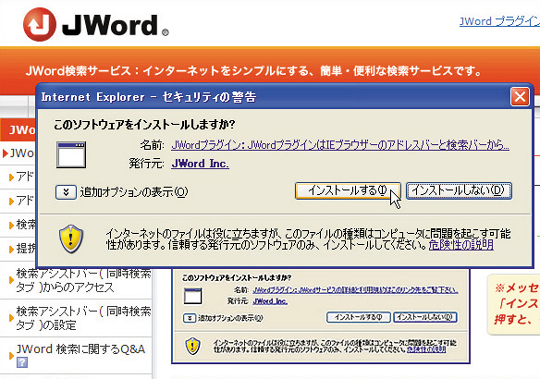Screen dimensions: 540x379
Task: Click the インストールしない button in the dialog
Action: coord(459,191)
